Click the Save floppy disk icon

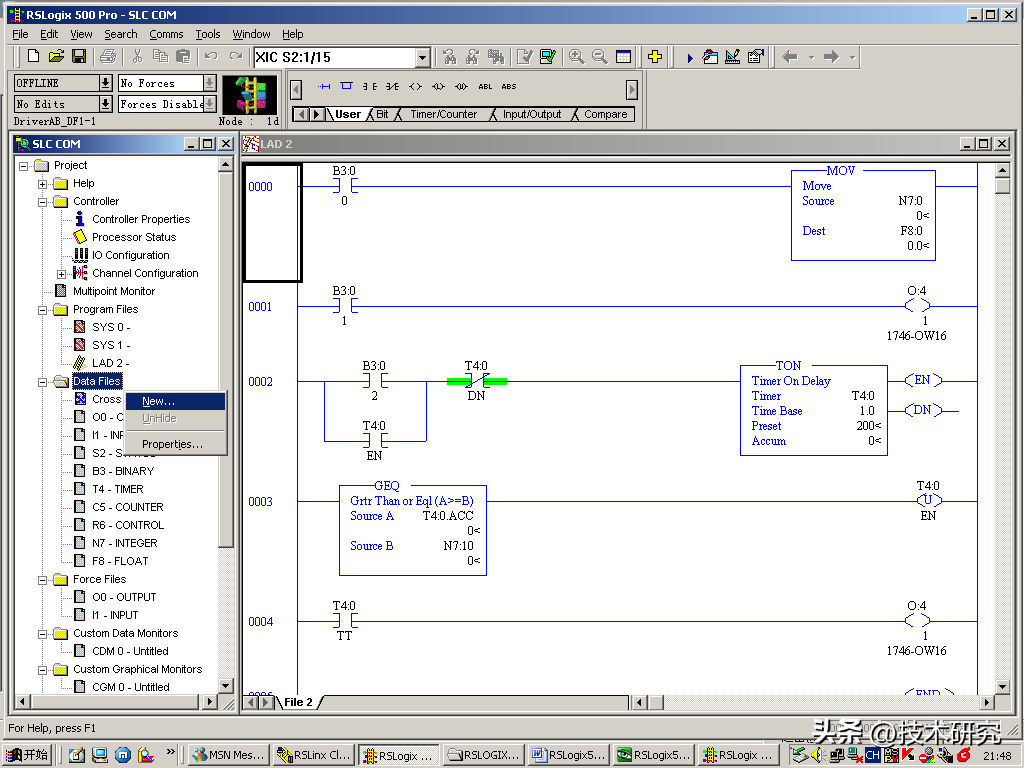pos(79,57)
